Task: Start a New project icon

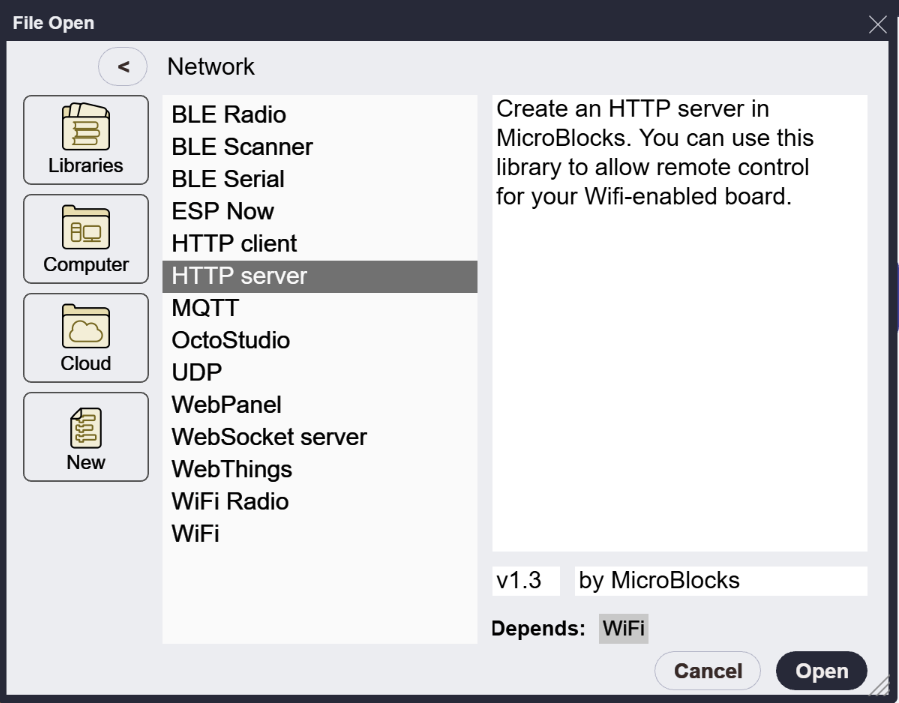Action: pyautogui.click(x=86, y=437)
